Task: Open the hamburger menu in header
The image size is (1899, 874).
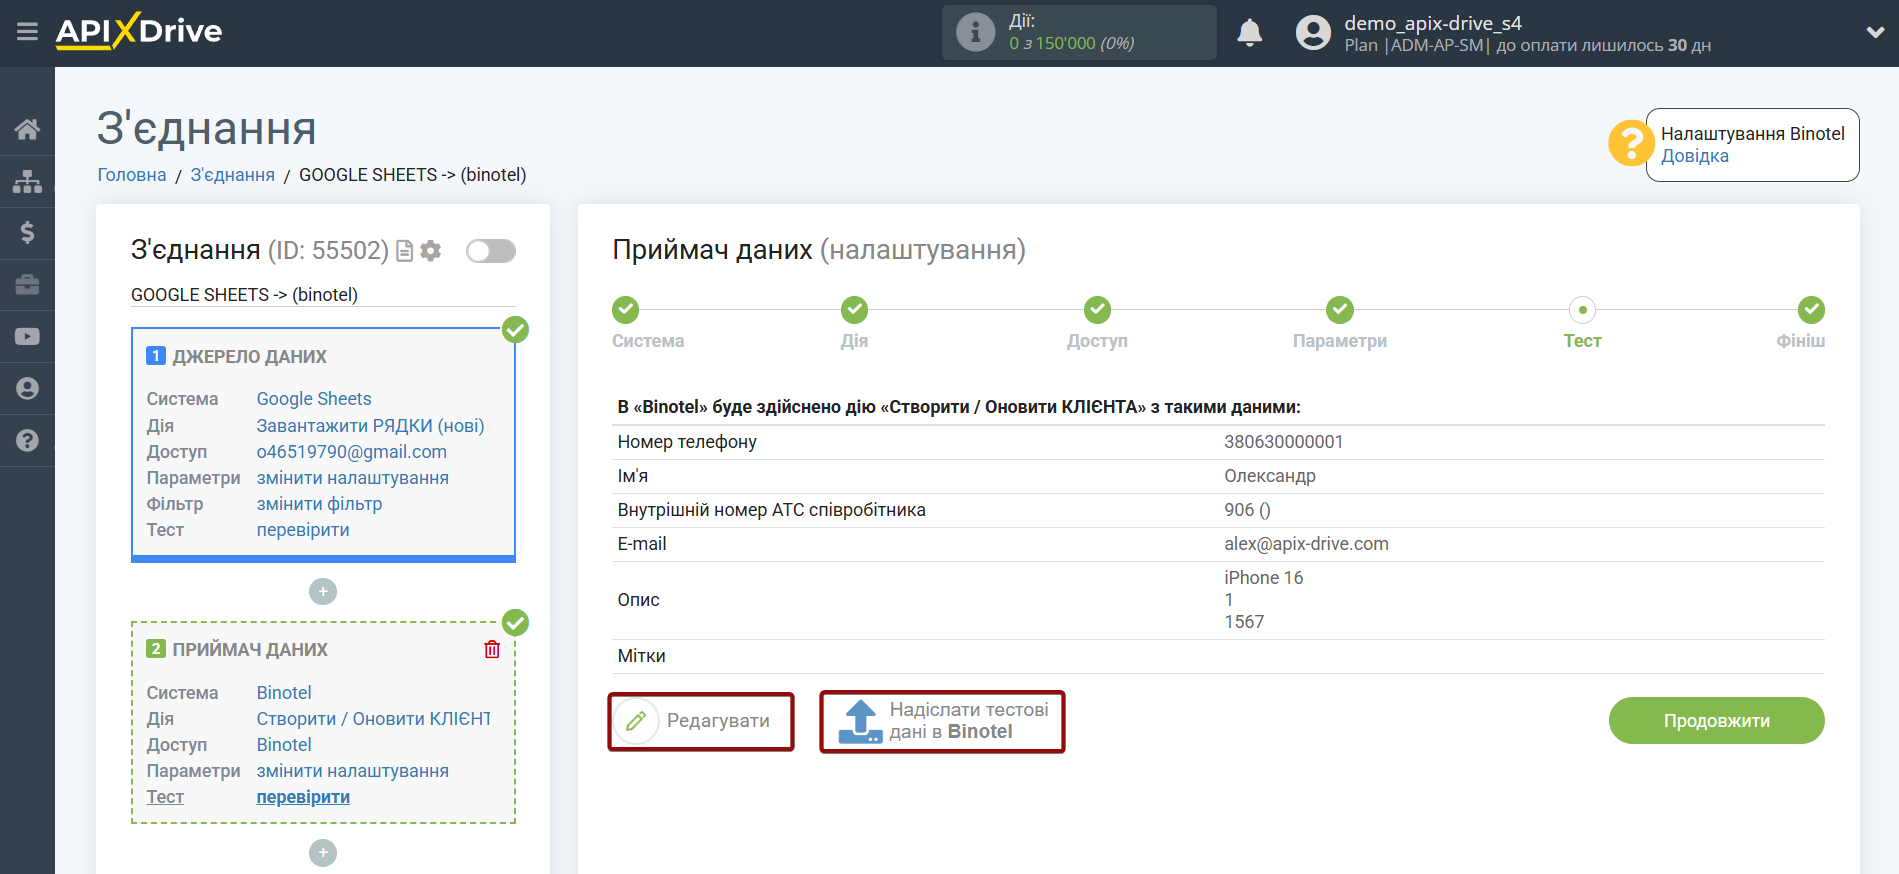Action: pyautogui.click(x=27, y=32)
